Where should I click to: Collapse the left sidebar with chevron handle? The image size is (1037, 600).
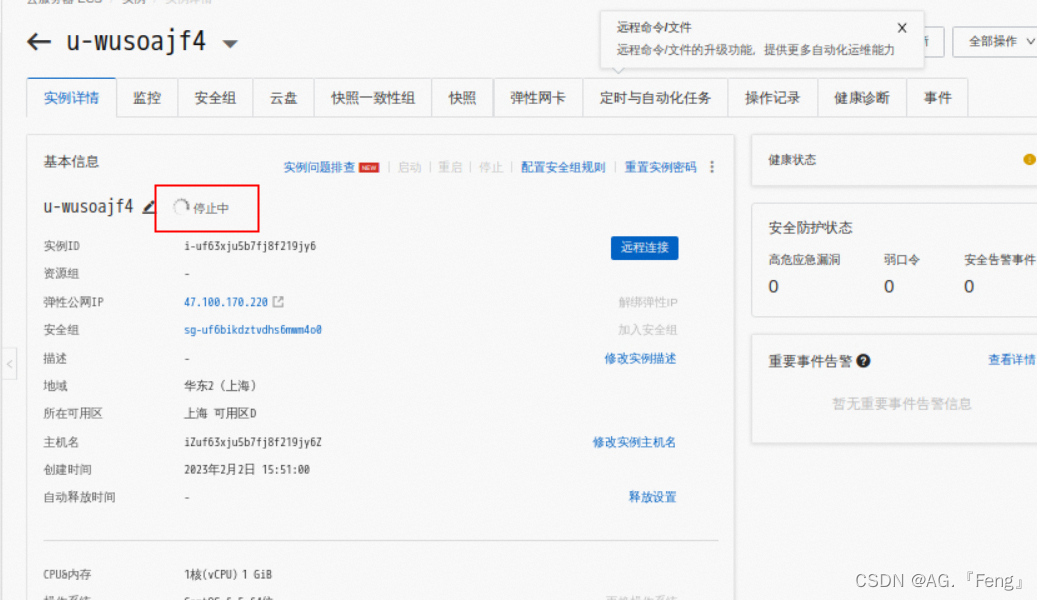[9, 364]
